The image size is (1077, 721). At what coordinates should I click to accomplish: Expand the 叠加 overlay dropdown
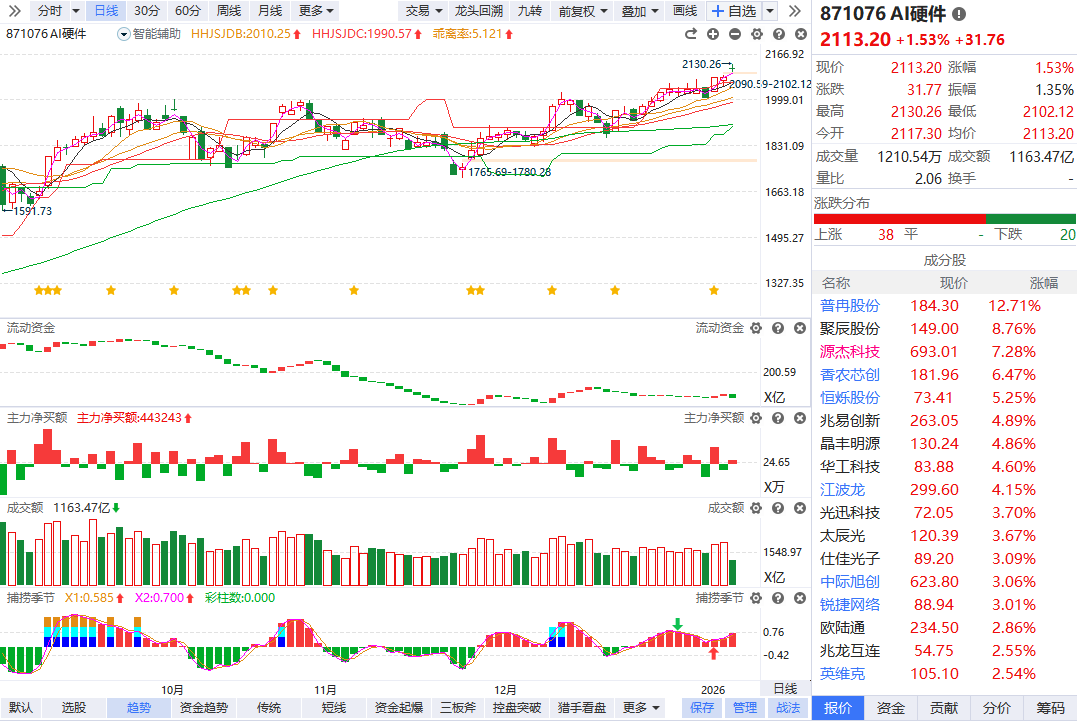point(639,11)
